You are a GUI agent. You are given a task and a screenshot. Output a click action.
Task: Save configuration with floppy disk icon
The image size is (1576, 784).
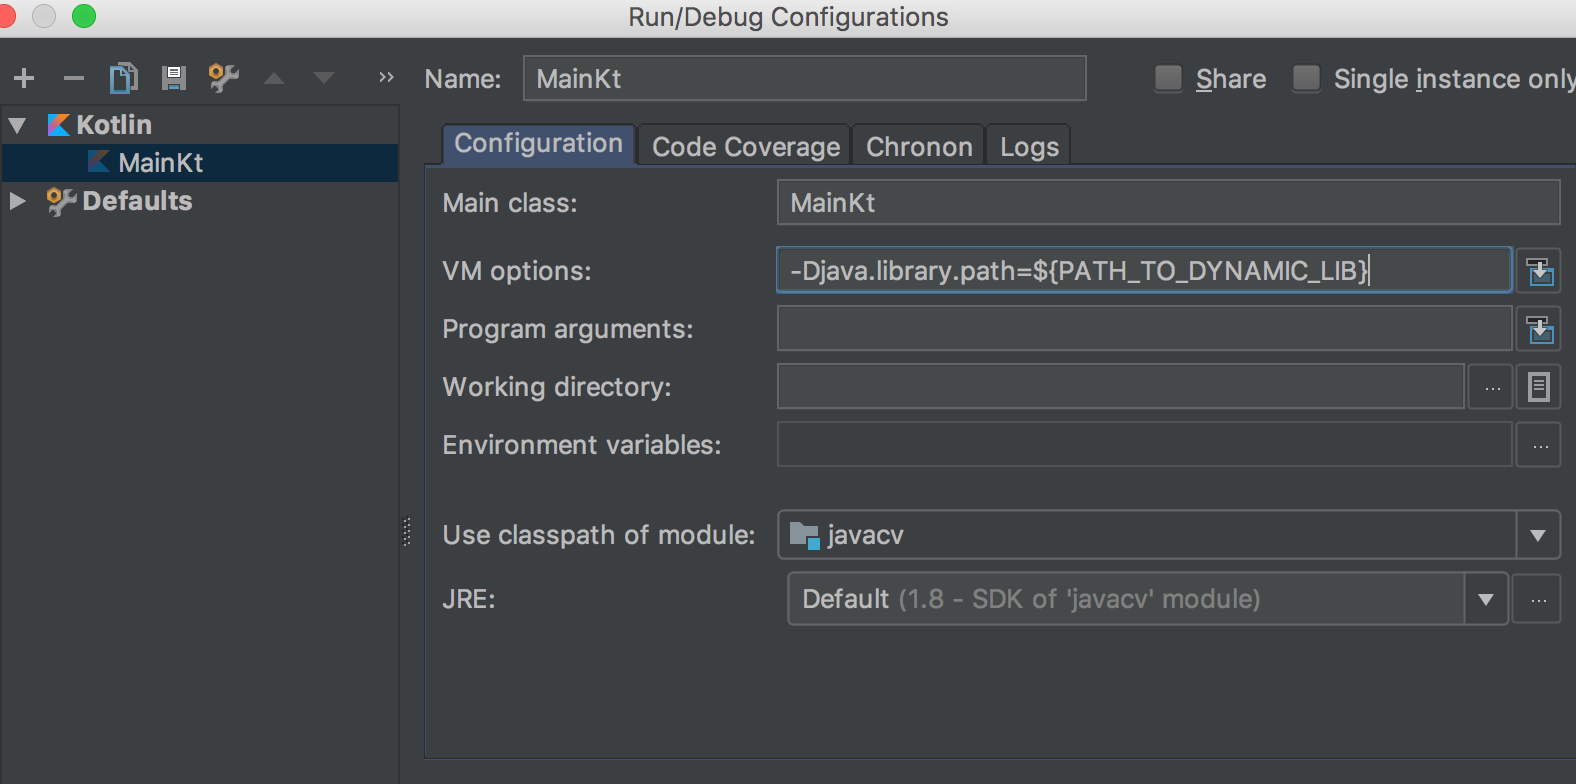[x=174, y=78]
